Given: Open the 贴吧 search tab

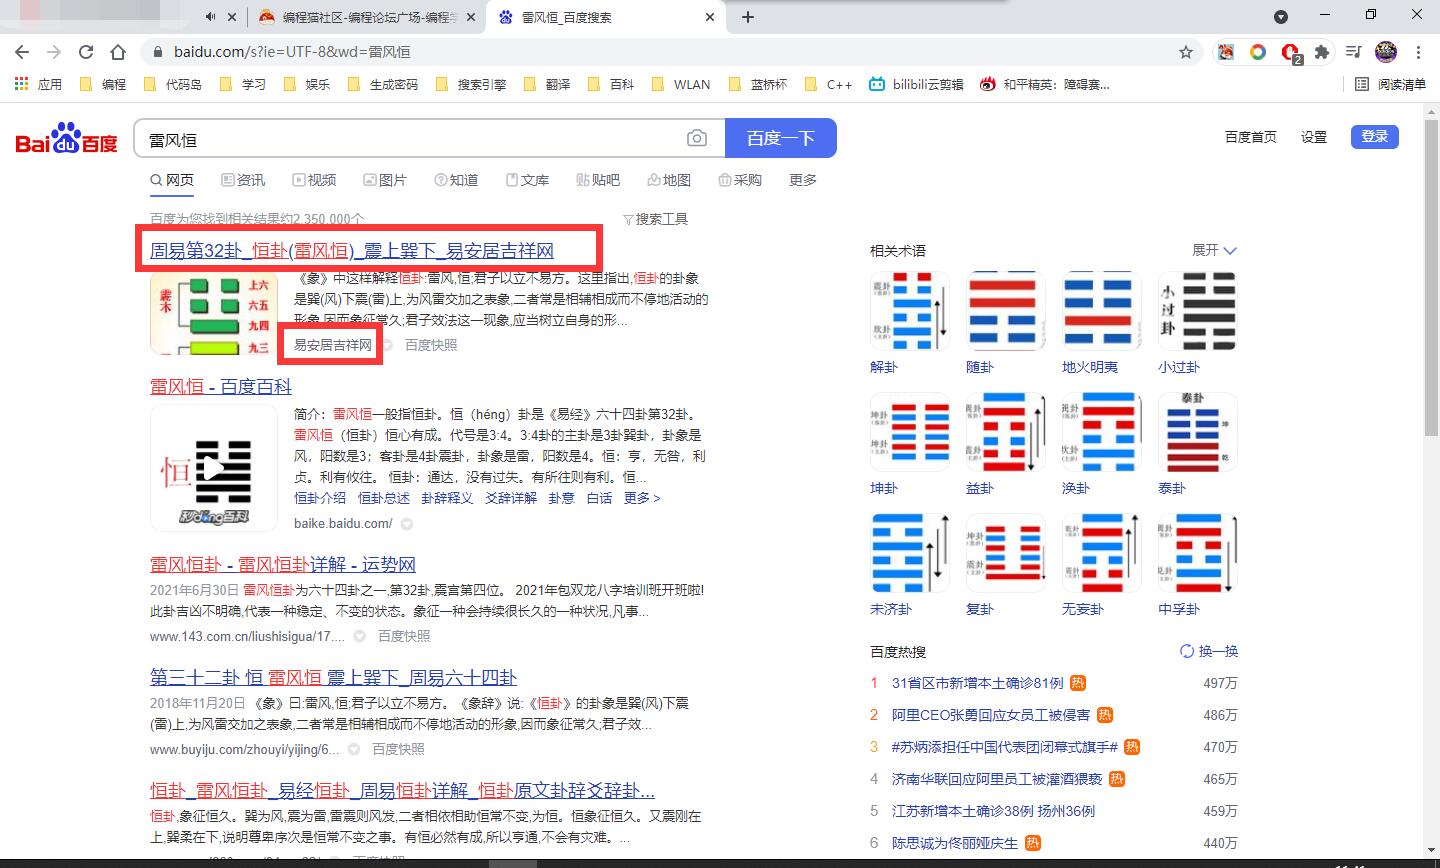Looking at the screenshot, I should tap(598, 180).
